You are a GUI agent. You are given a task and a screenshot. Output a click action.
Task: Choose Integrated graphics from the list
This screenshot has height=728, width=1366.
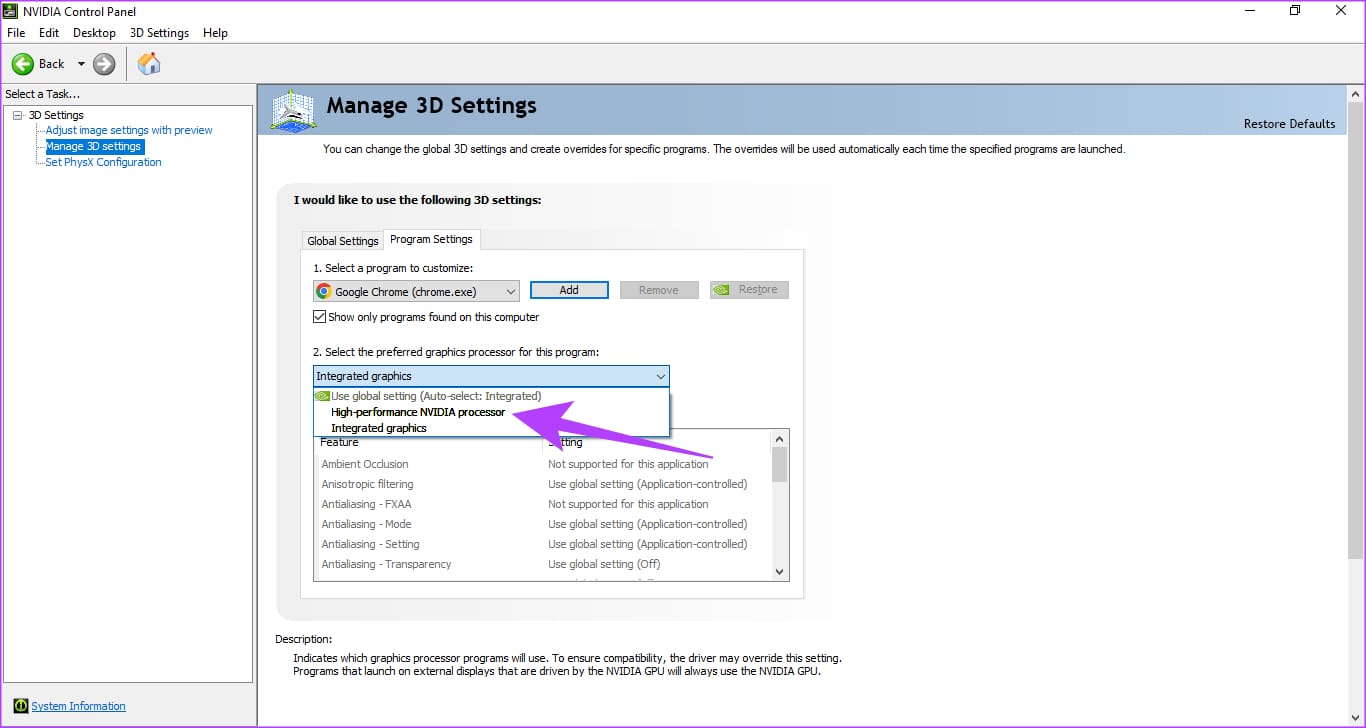379,428
